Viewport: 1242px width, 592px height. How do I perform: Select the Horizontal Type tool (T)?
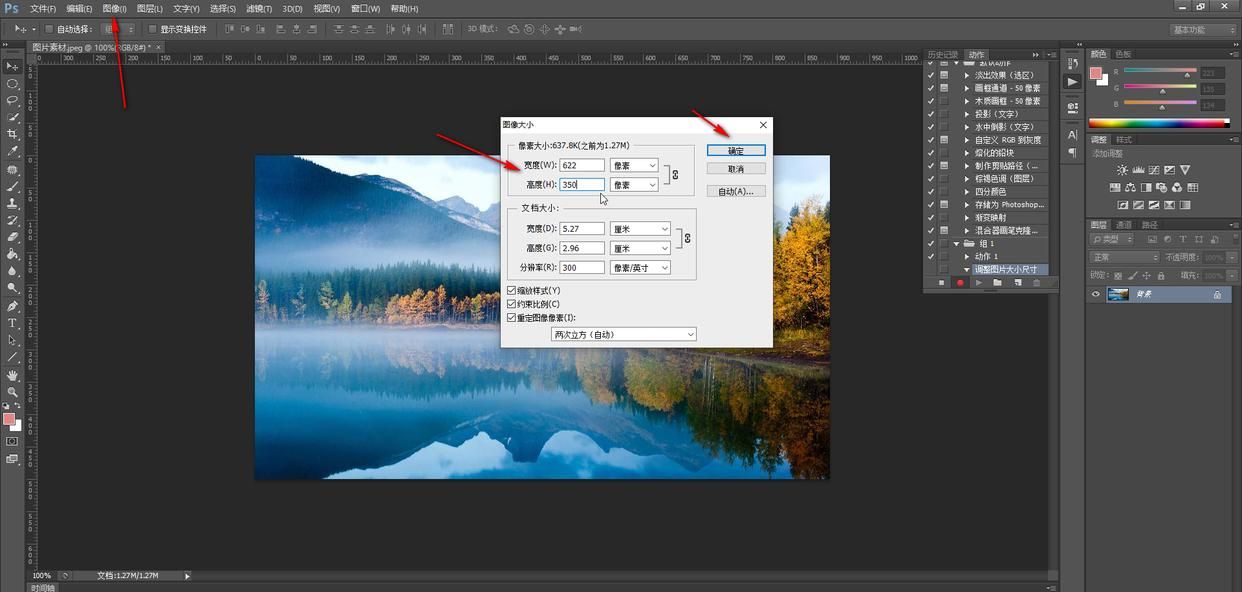coord(13,323)
